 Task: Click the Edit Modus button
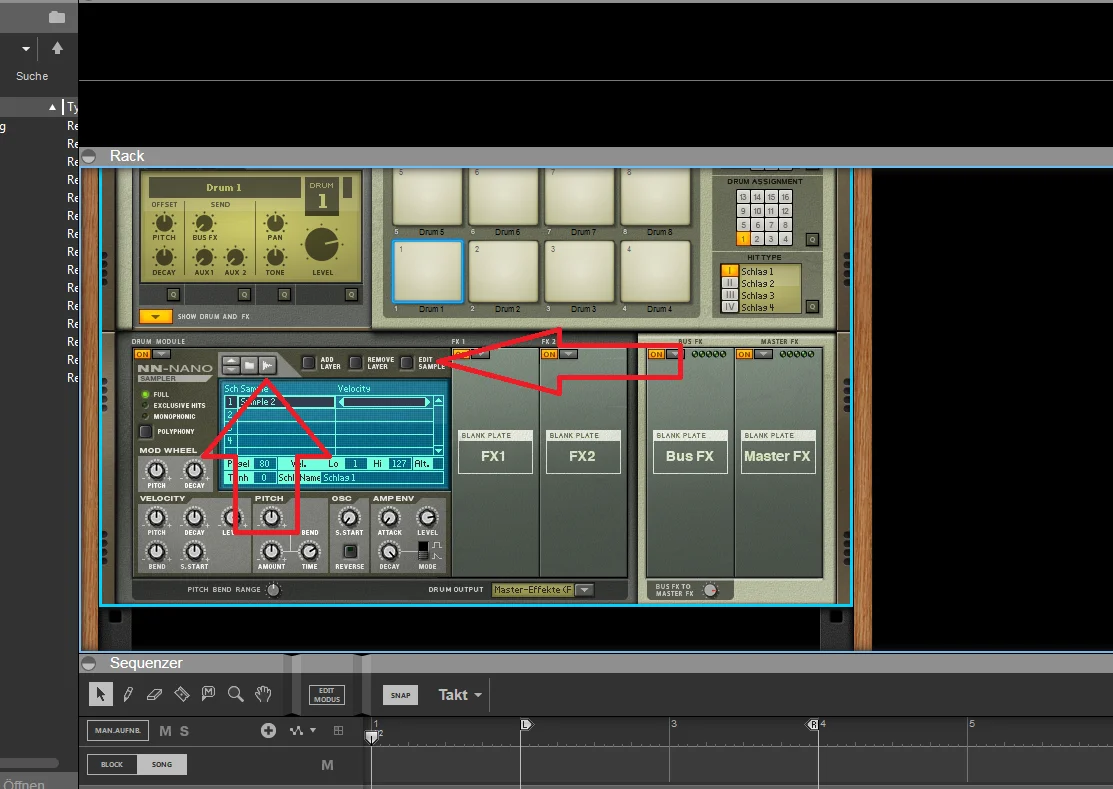[x=327, y=695]
